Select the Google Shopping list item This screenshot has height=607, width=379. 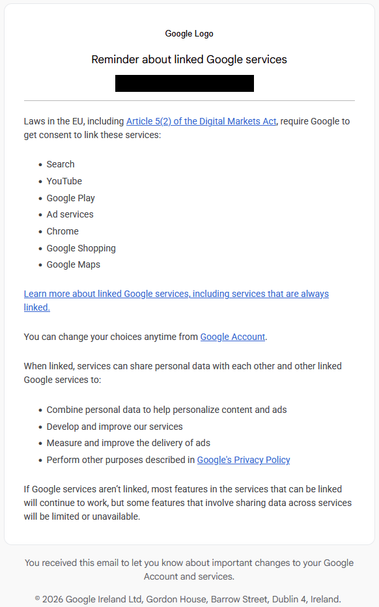pyautogui.click(x=81, y=248)
